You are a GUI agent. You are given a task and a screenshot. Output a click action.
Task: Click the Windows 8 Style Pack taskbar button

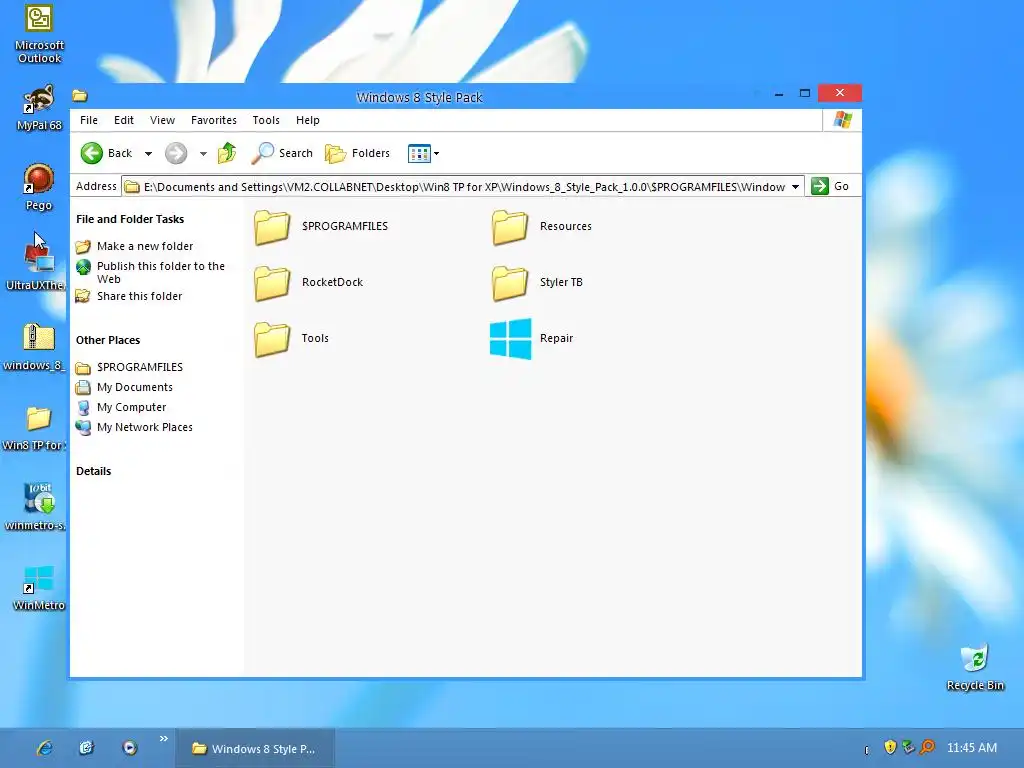(x=255, y=749)
